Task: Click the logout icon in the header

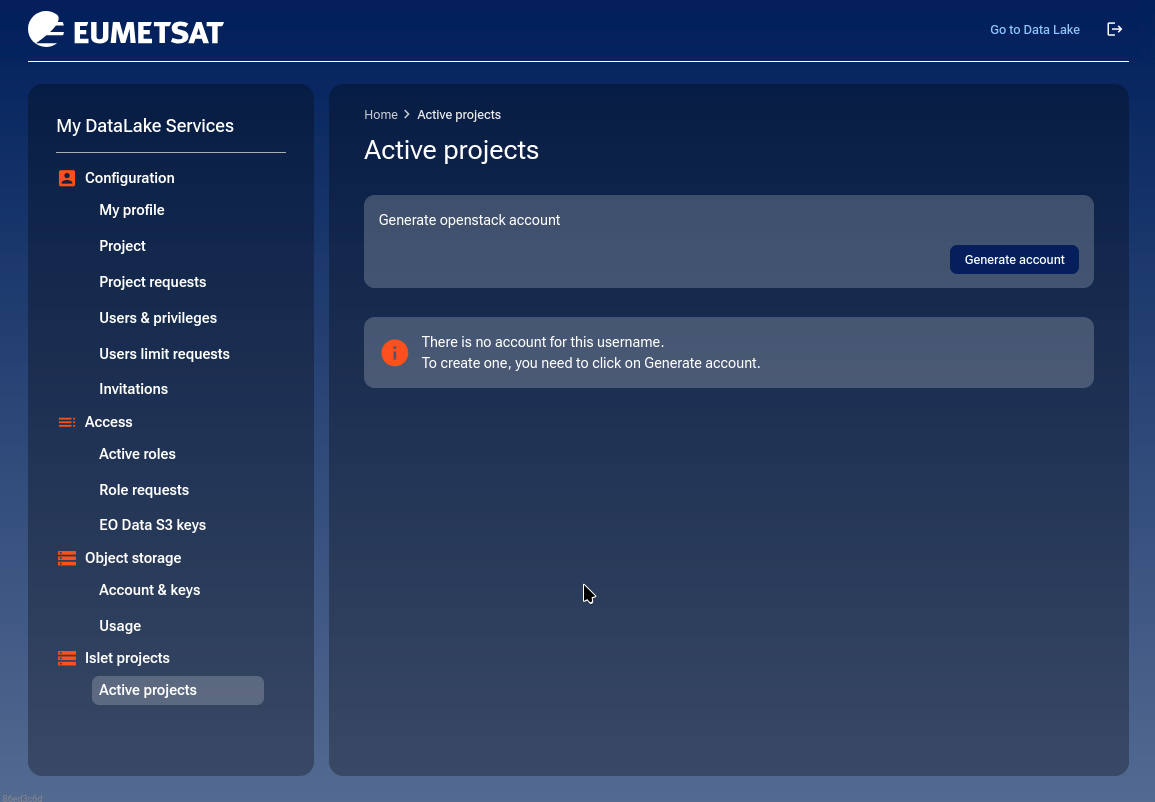Action: (1114, 29)
